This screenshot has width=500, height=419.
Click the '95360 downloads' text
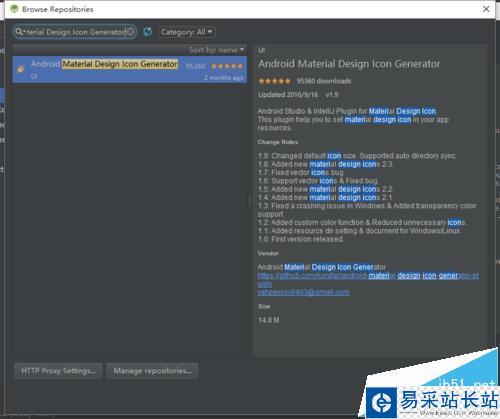[x=324, y=81]
